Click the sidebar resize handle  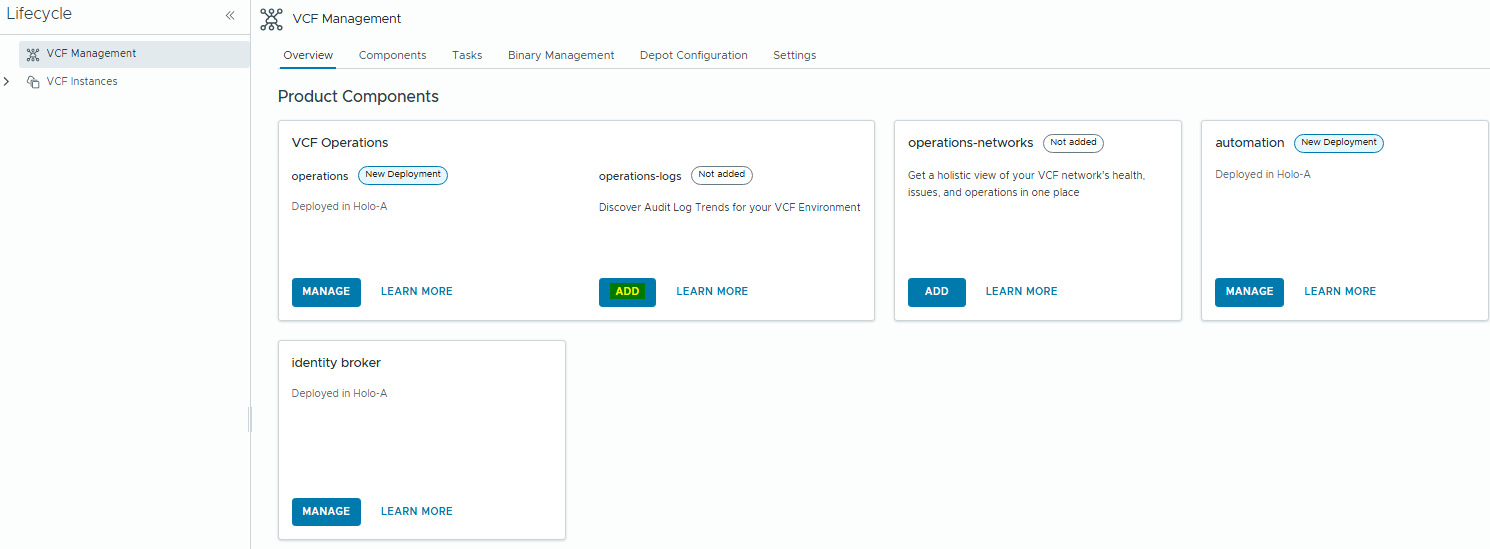tap(250, 419)
